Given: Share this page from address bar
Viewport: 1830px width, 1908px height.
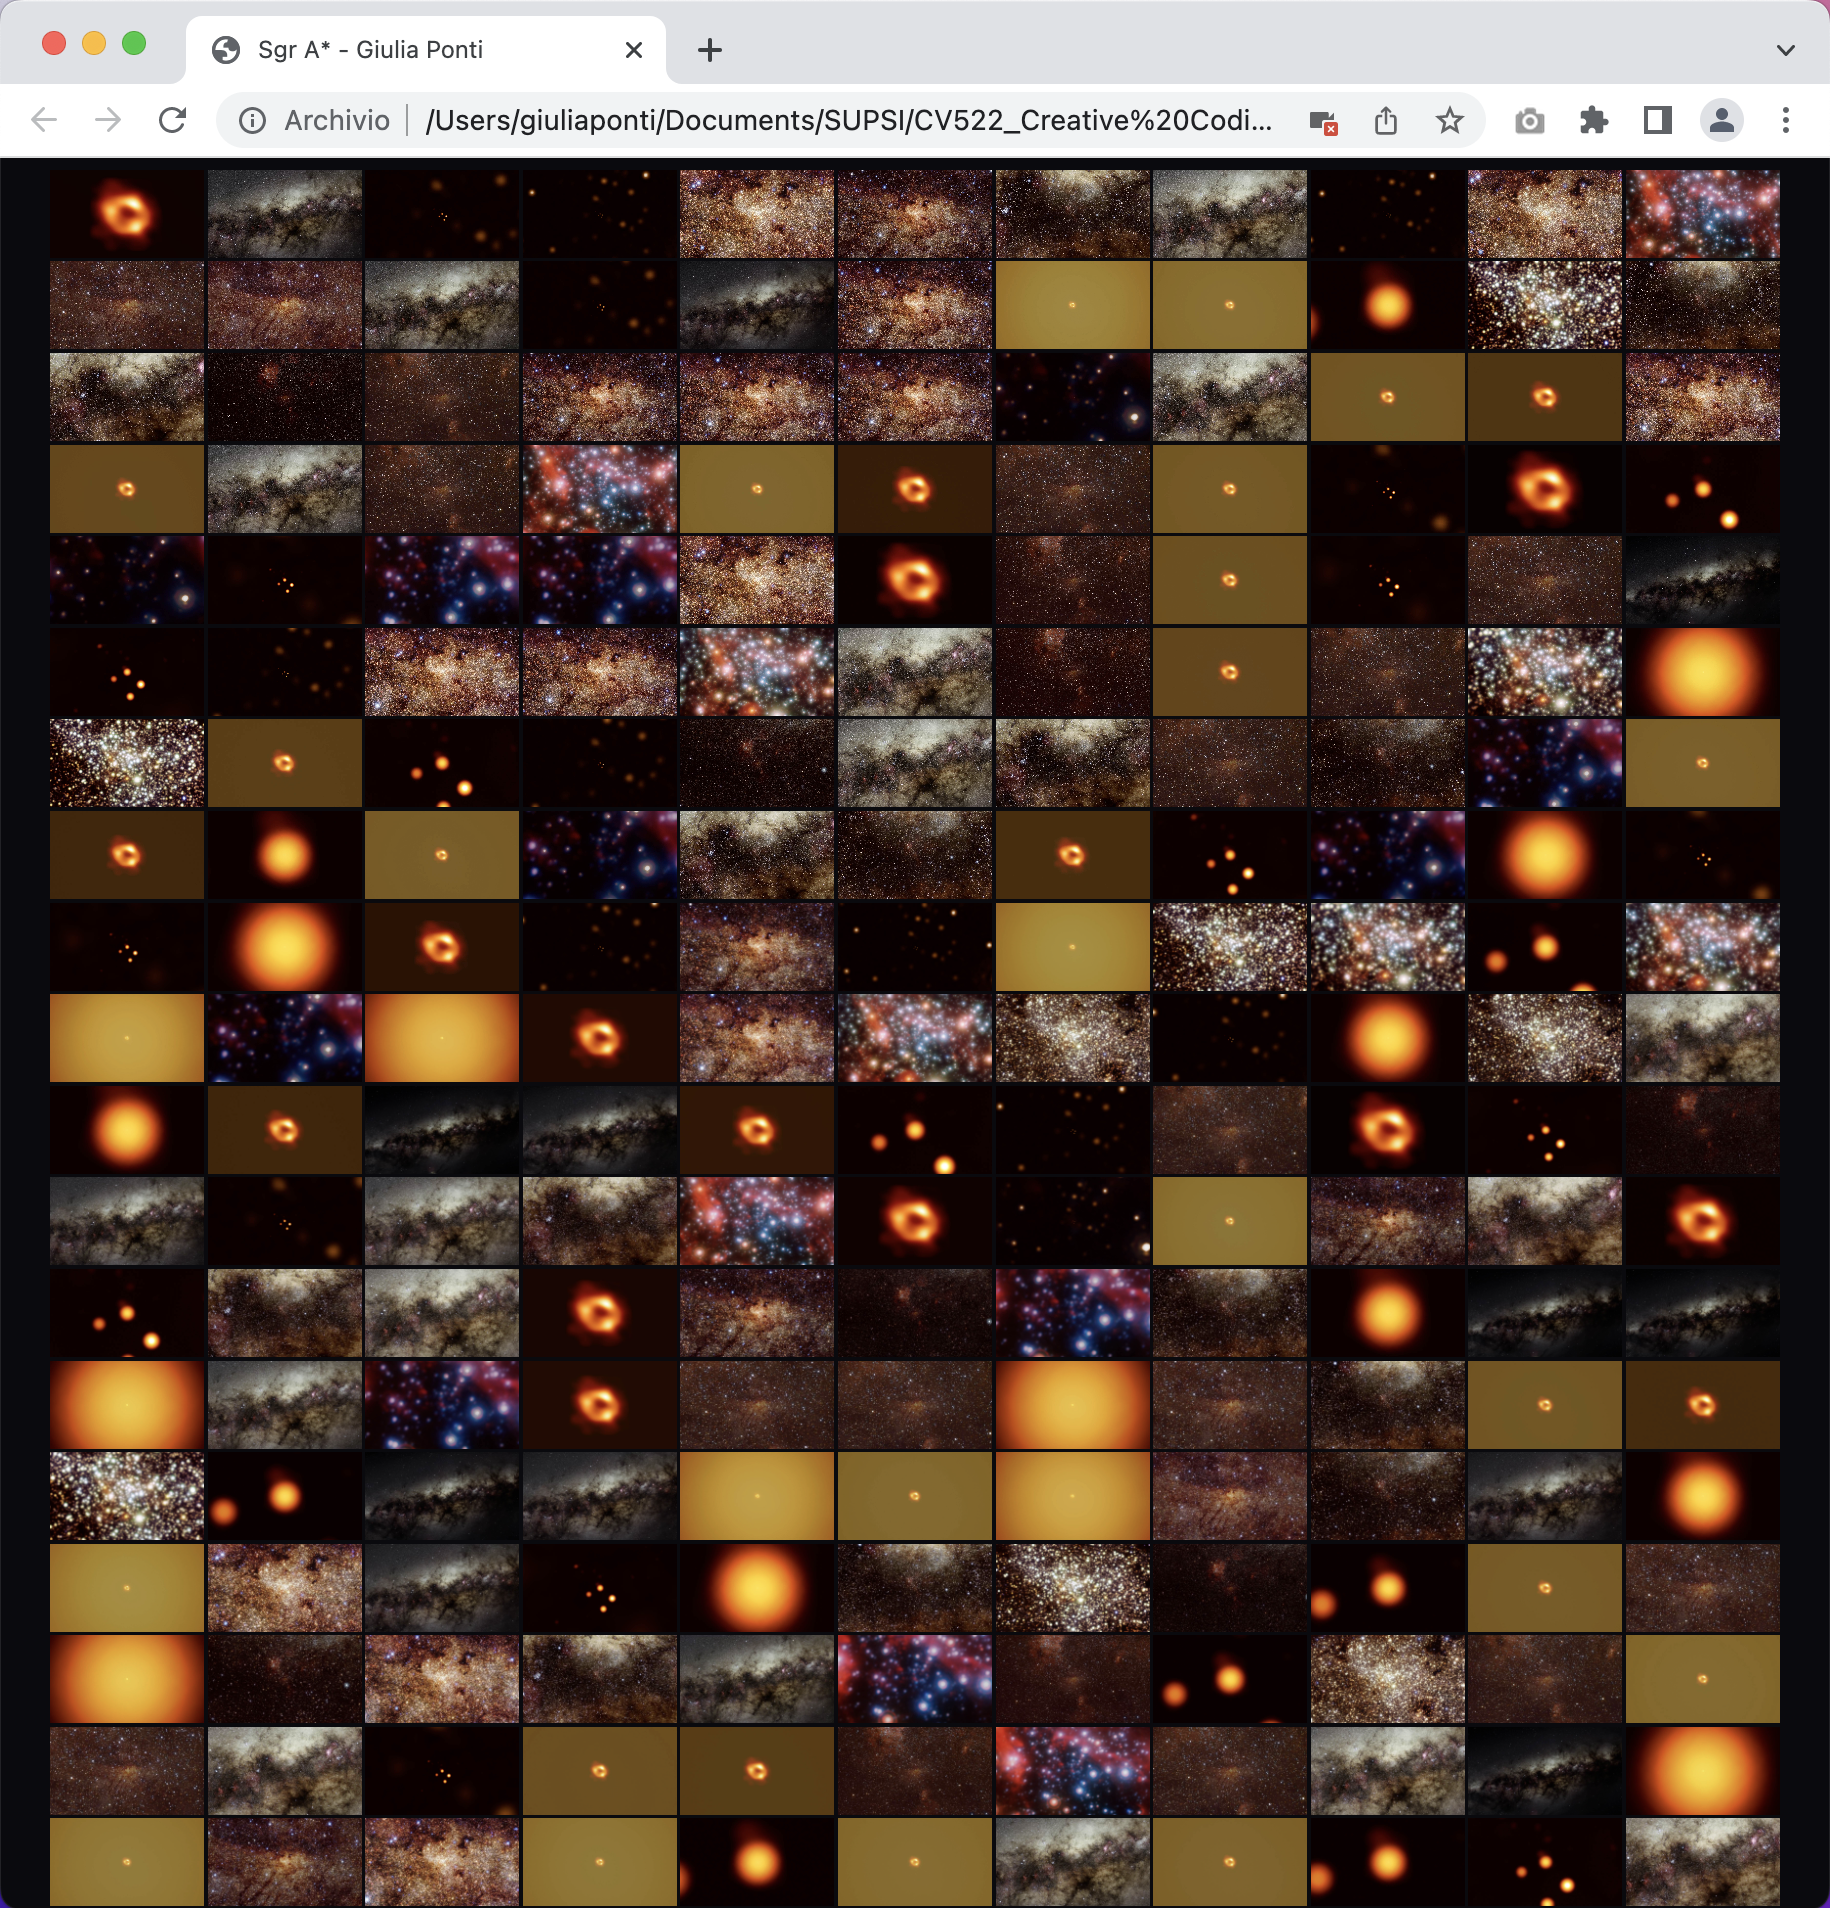Looking at the screenshot, I should click(x=1386, y=121).
